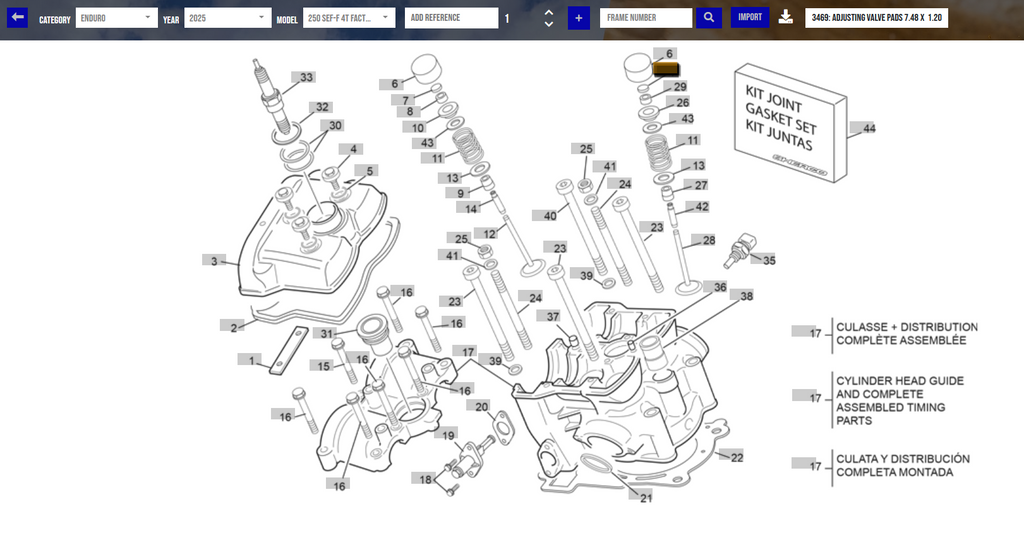Select part label 29 on the diagram
The height and width of the screenshot is (540, 1024).
pyautogui.click(x=677, y=87)
